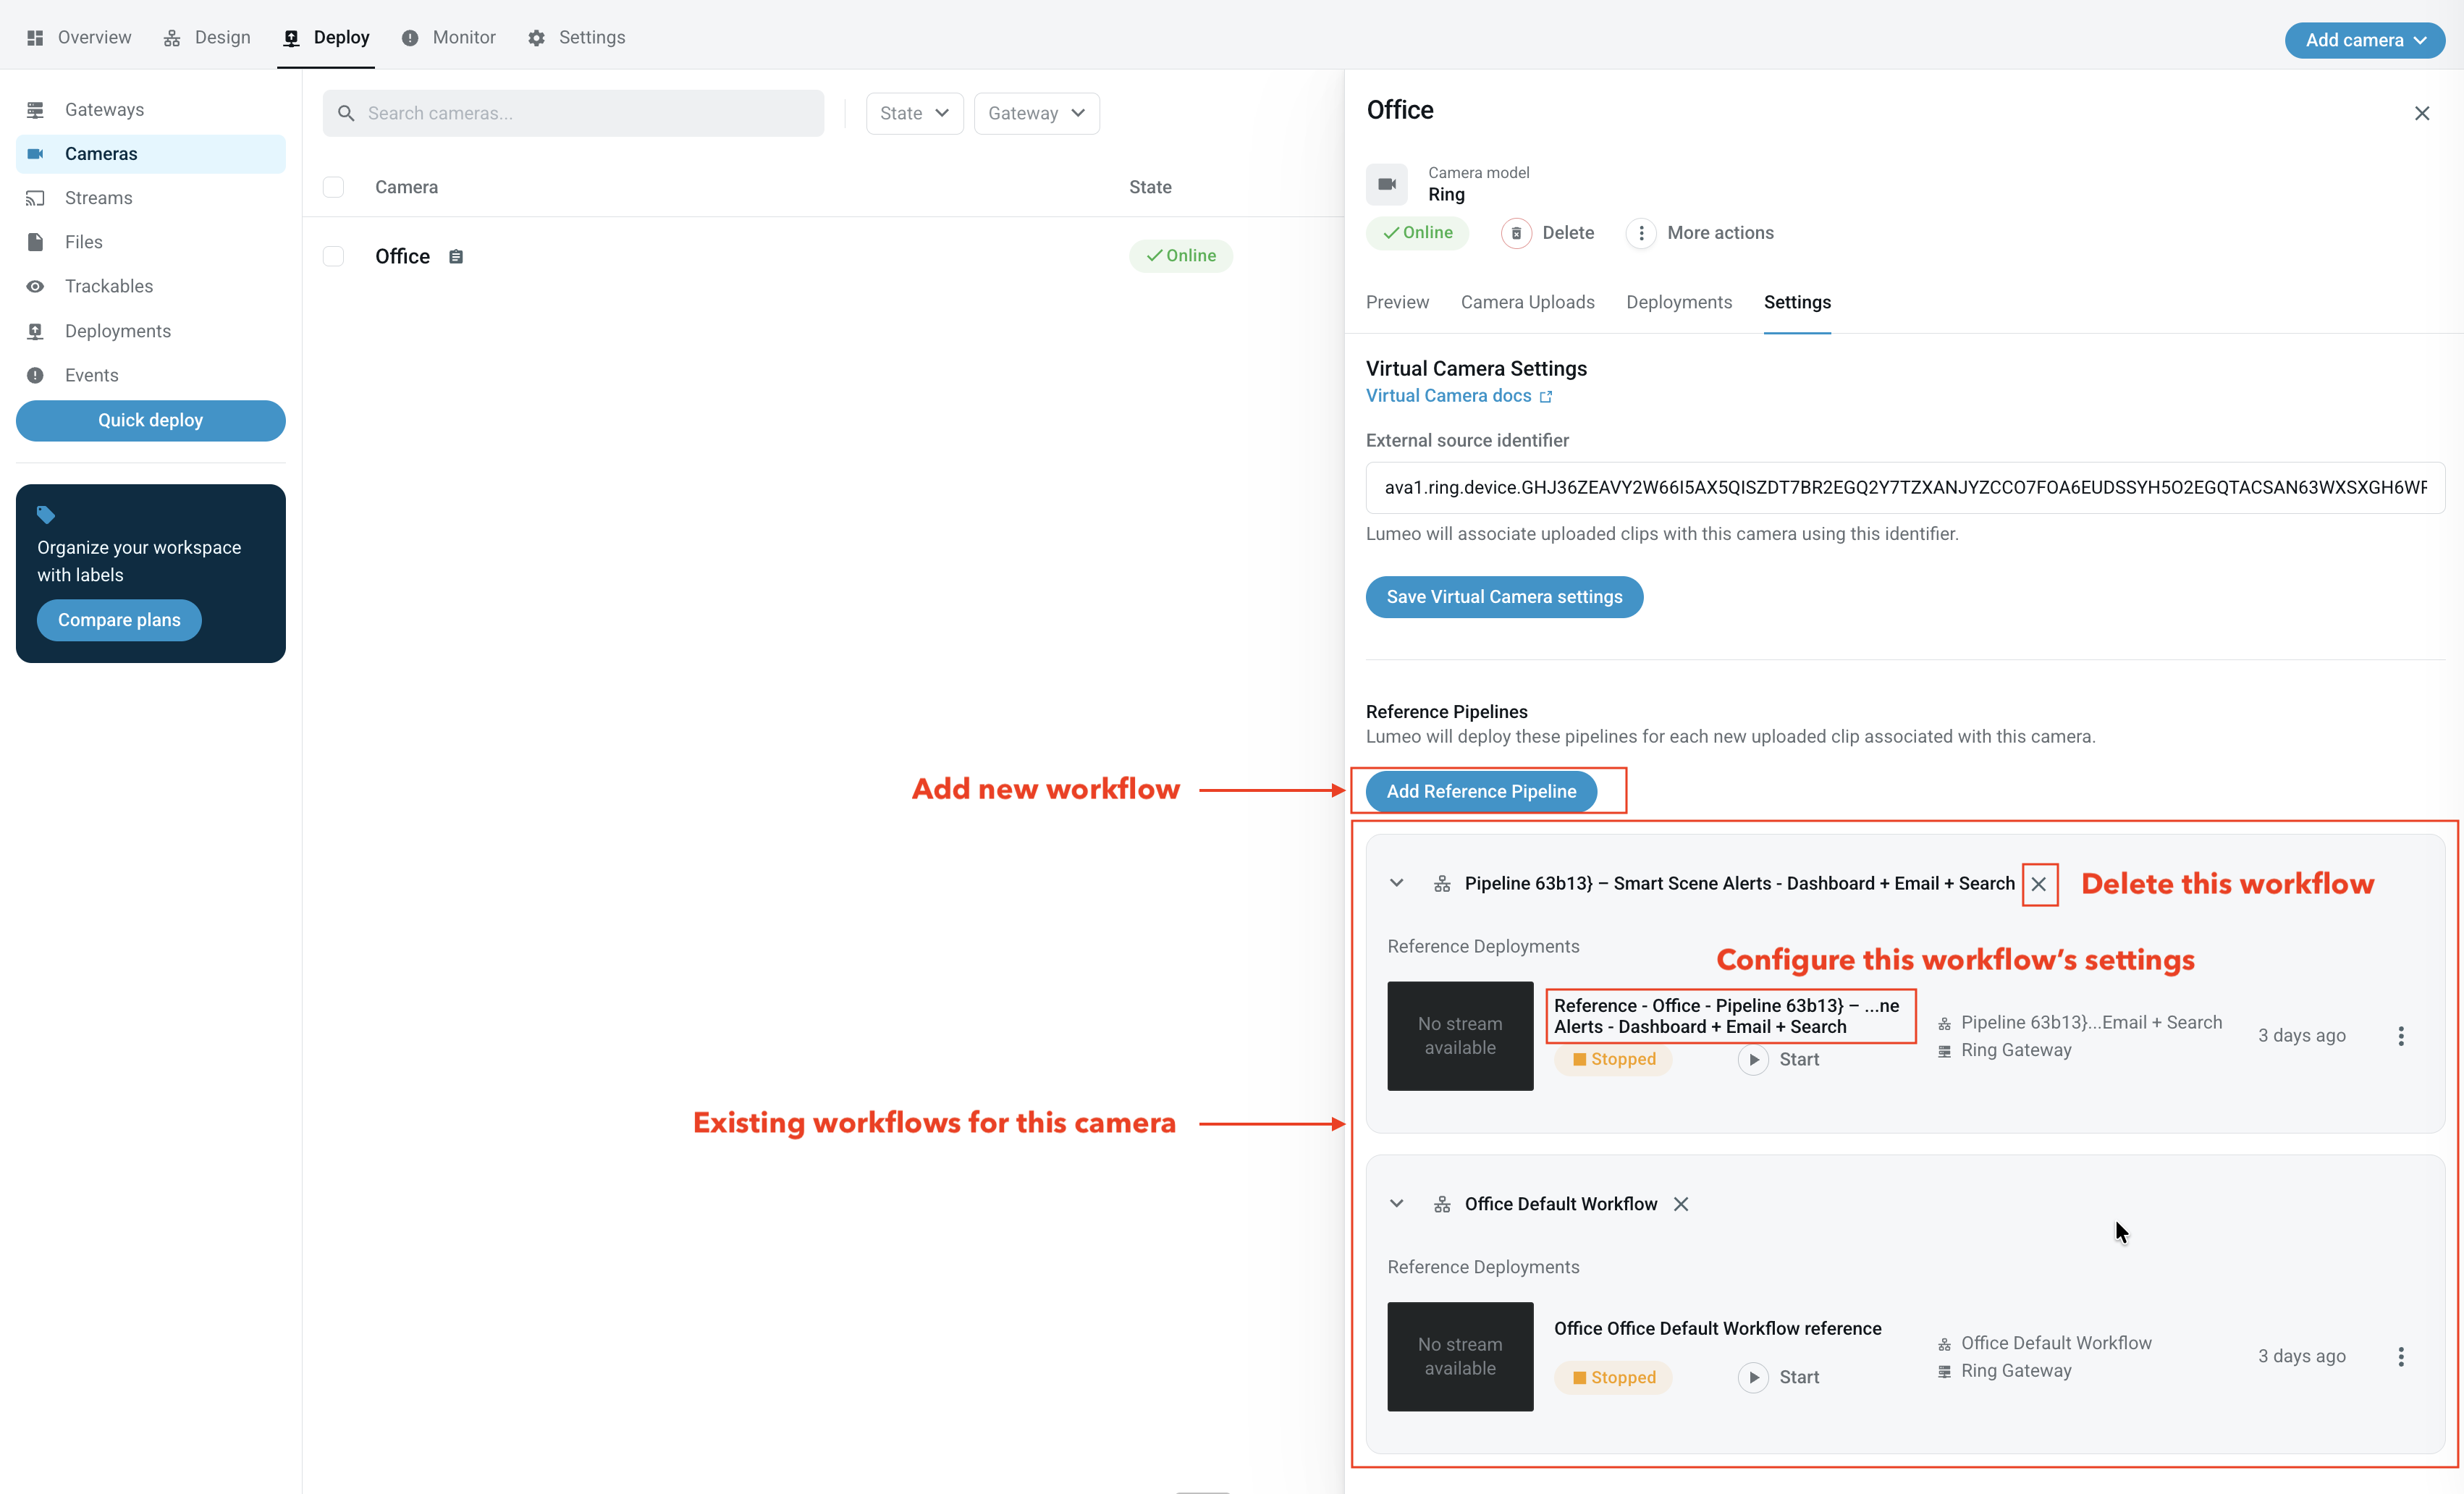Check the Office camera row checkbox
The image size is (2464, 1494).
coord(334,257)
